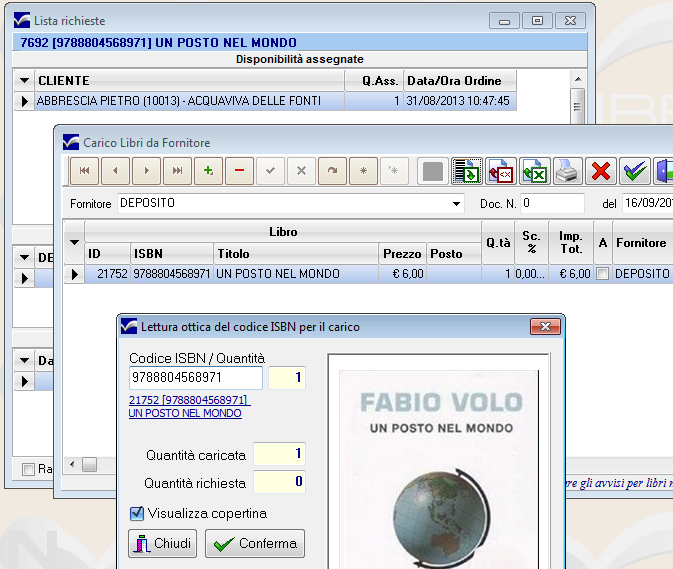
Task: Select the € 6,00 Prezzo cell
Action: click(402, 274)
